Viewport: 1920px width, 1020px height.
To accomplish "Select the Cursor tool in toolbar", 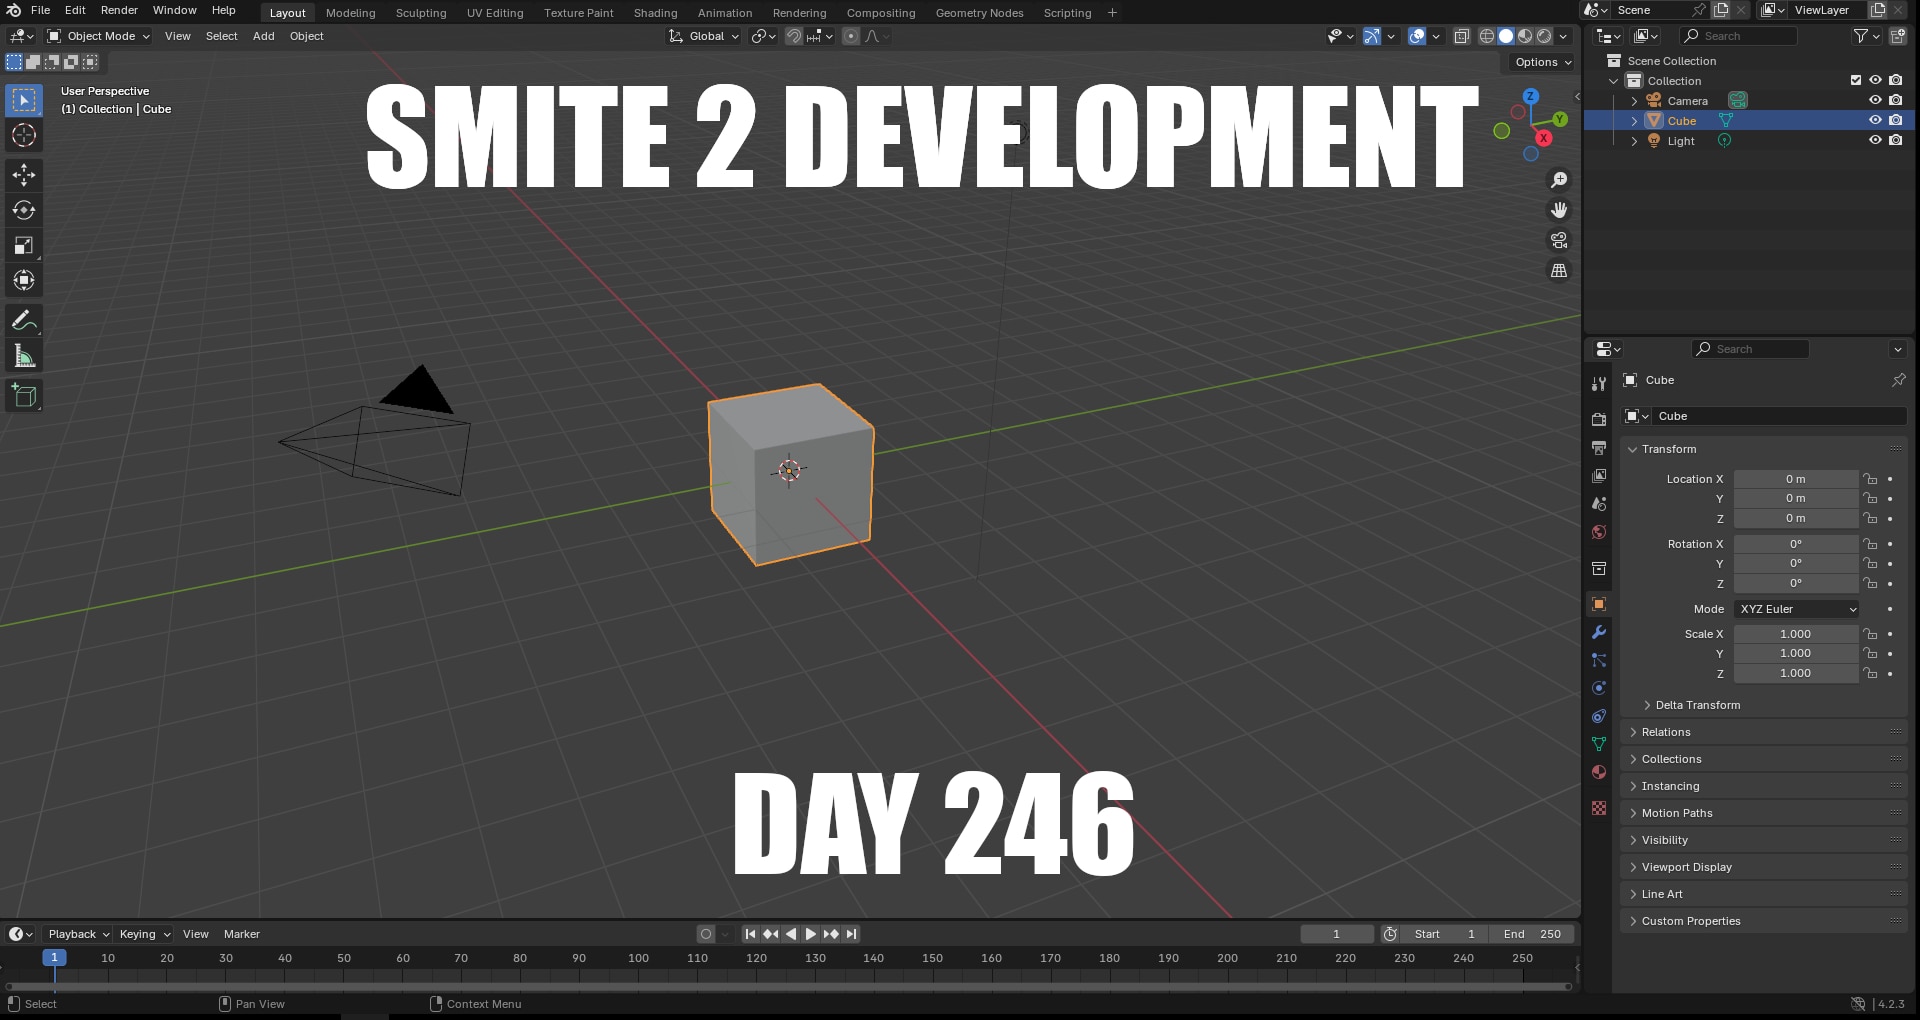I will [x=24, y=135].
